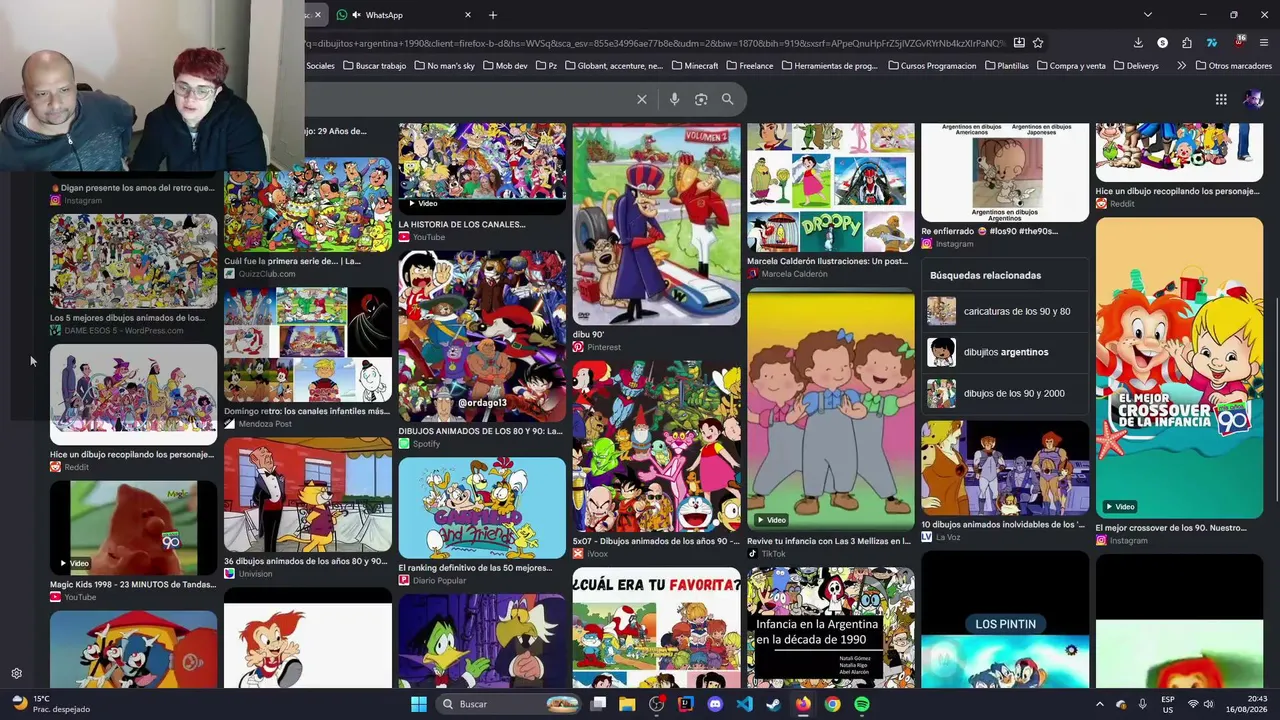Submit search with the magnifier icon
This screenshot has width=1280, height=720.
click(x=728, y=99)
